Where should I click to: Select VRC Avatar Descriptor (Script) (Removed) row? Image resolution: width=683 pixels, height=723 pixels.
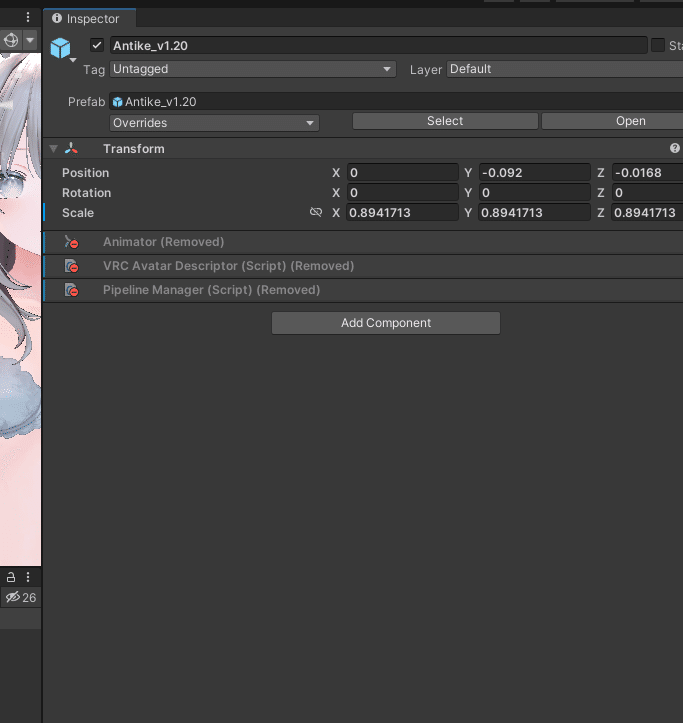pyautogui.click(x=363, y=266)
